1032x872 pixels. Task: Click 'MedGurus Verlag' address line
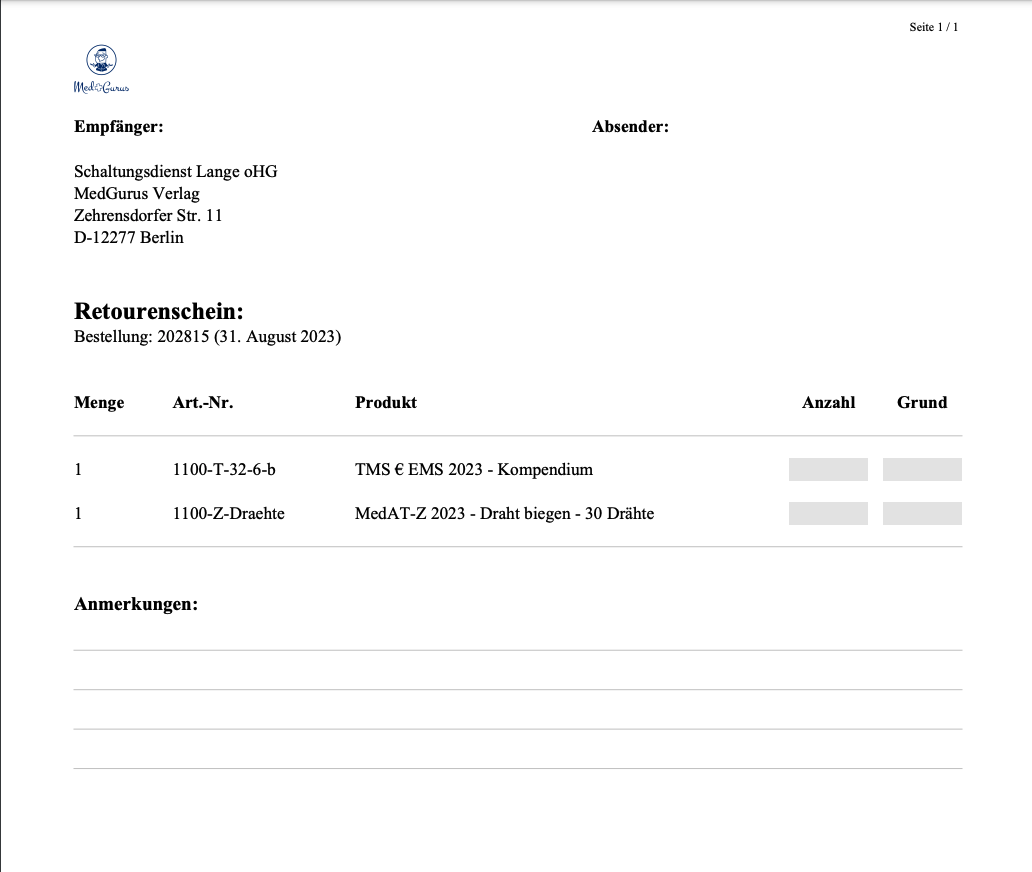(137, 193)
